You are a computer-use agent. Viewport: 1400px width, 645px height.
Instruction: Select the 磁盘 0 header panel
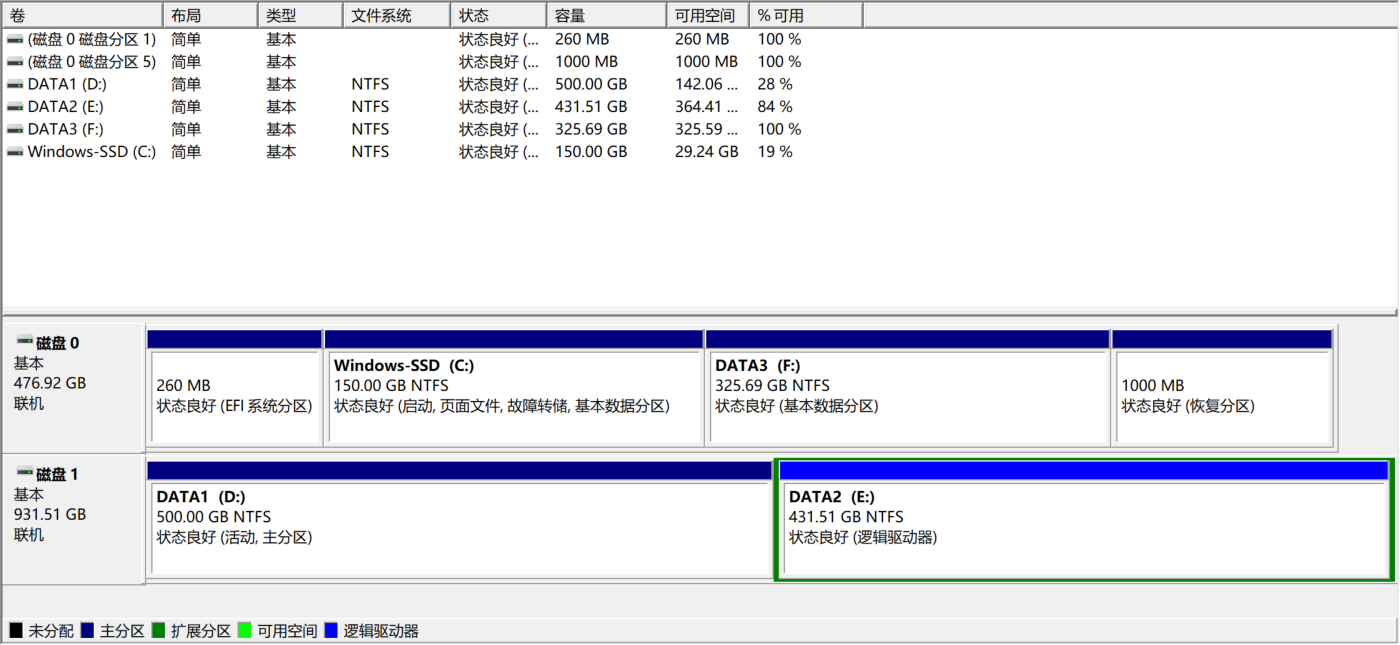pyautogui.click(x=74, y=386)
